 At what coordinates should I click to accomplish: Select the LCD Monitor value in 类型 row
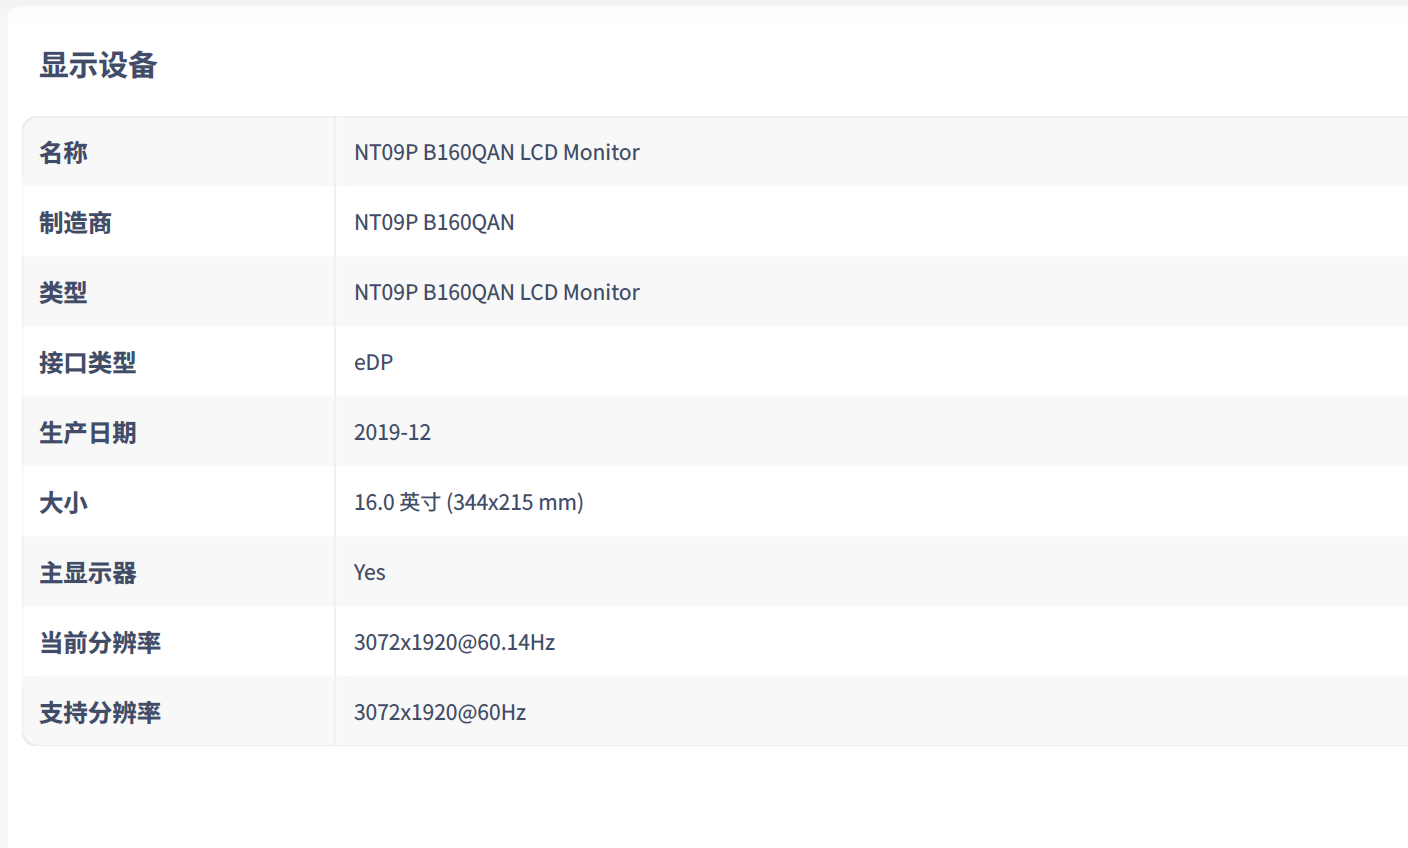[496, 293]
